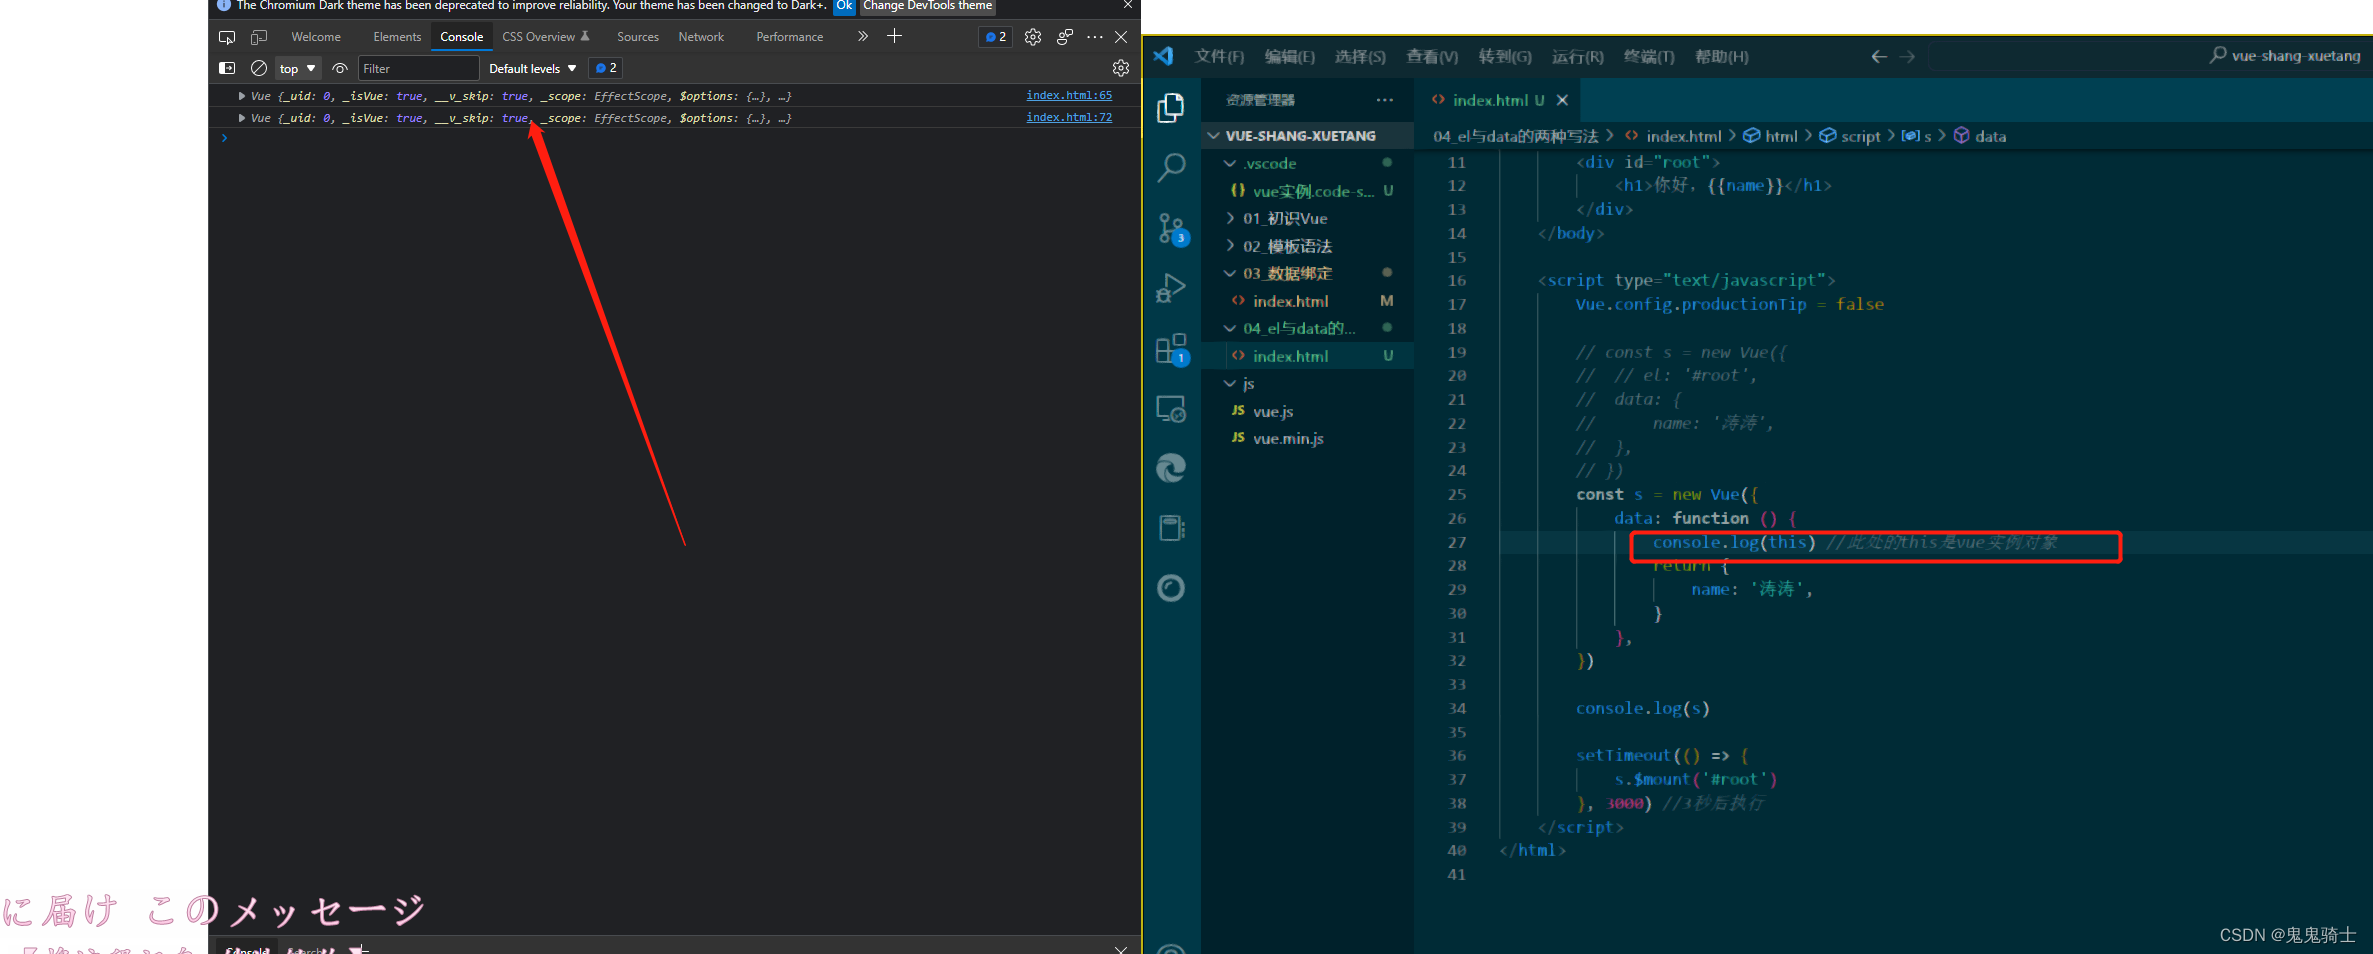Open the Explorer icon in activity bar
This screenshot has height=954, width=2373.
(1171, 107)
